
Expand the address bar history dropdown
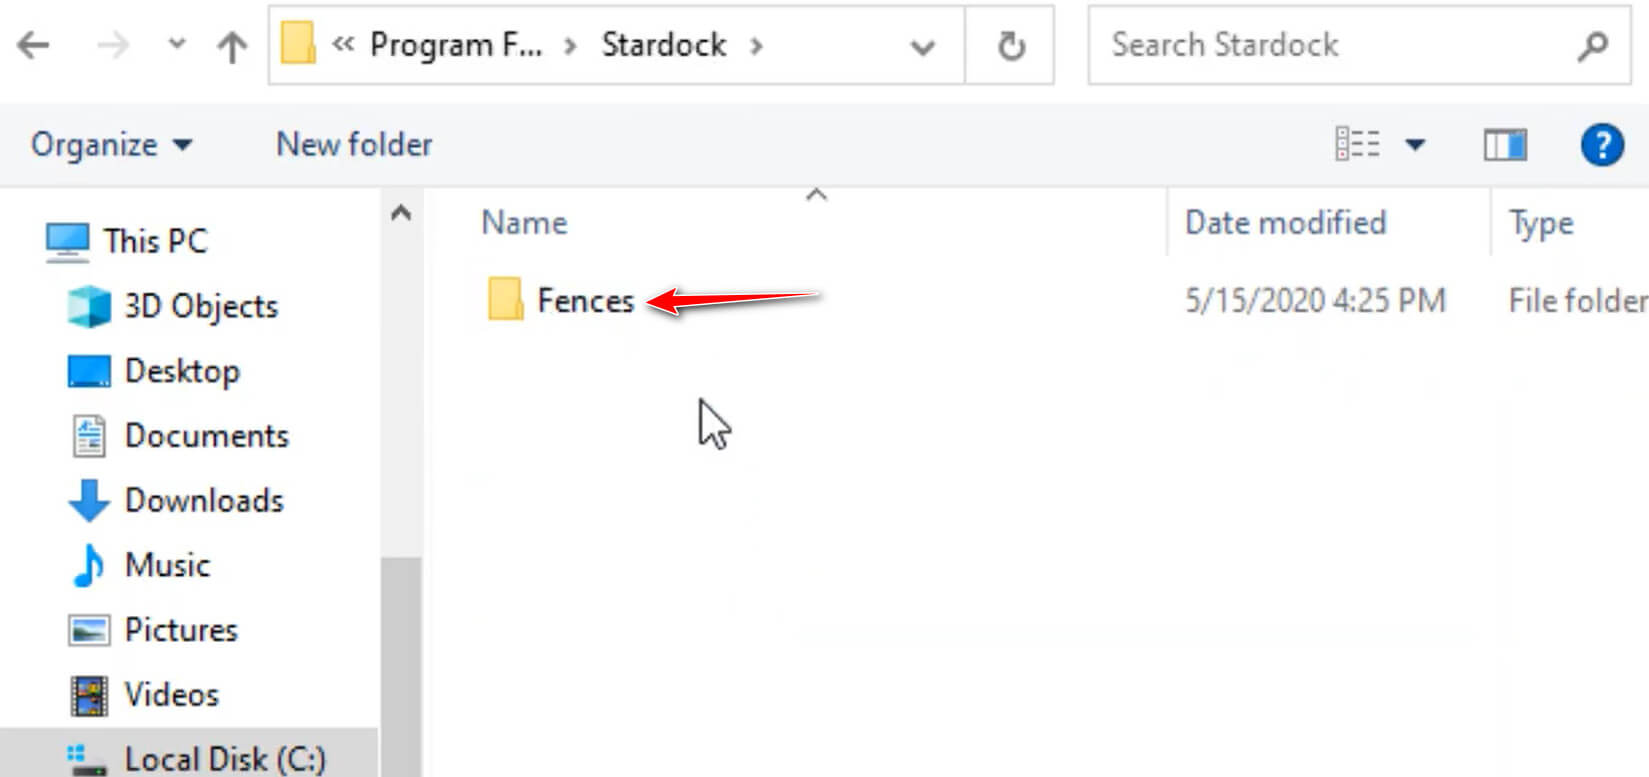[x=922, y=46]
